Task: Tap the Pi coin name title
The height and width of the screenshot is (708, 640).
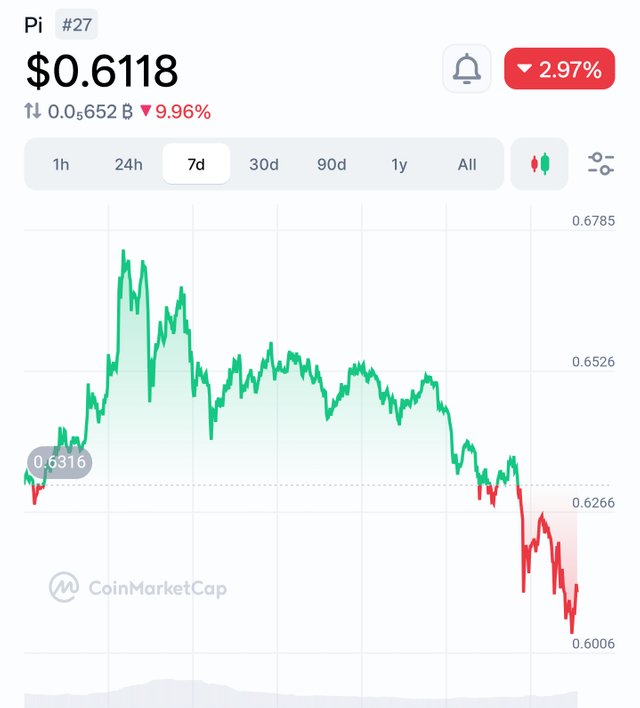Action: coord(34,25)
